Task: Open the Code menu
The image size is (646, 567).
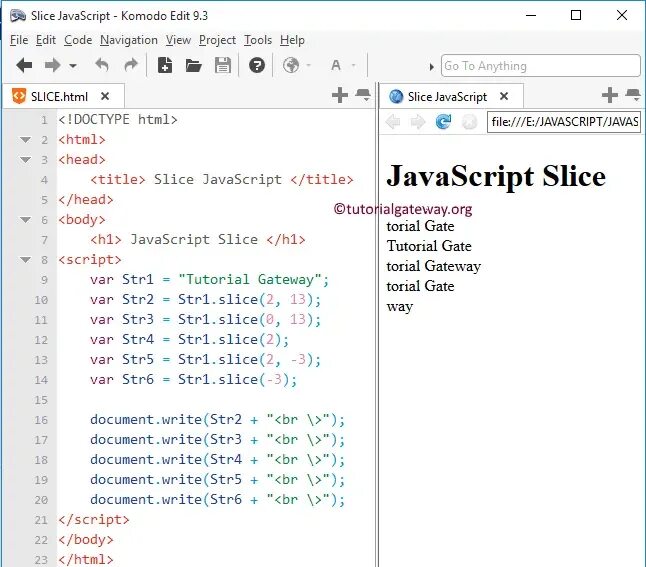Action: click(x=78, y=40)
